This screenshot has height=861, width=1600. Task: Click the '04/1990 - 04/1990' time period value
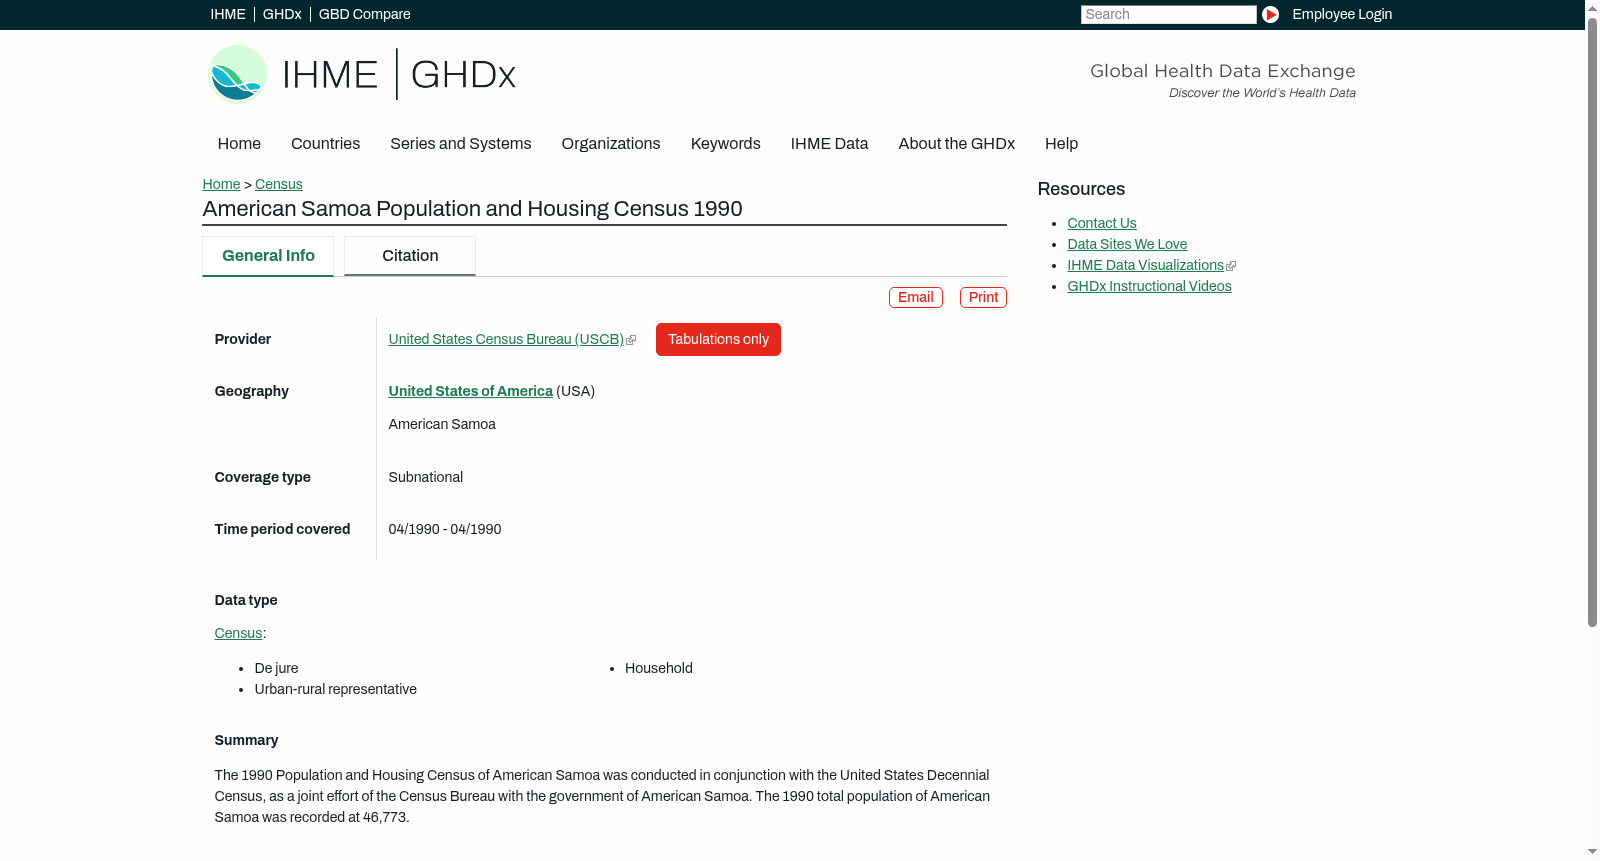pyautogui.click(x=445, y=529)
